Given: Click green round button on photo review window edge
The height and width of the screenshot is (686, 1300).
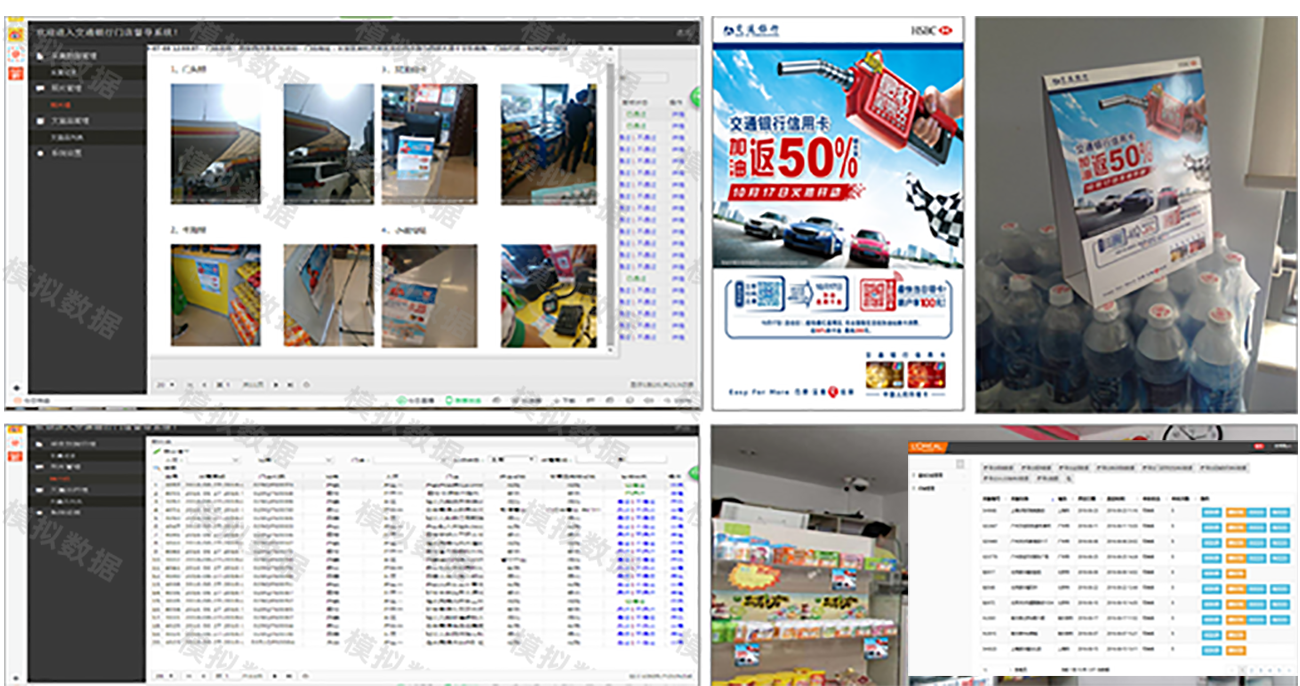Looking at the screenshot, I should (696, 97).
